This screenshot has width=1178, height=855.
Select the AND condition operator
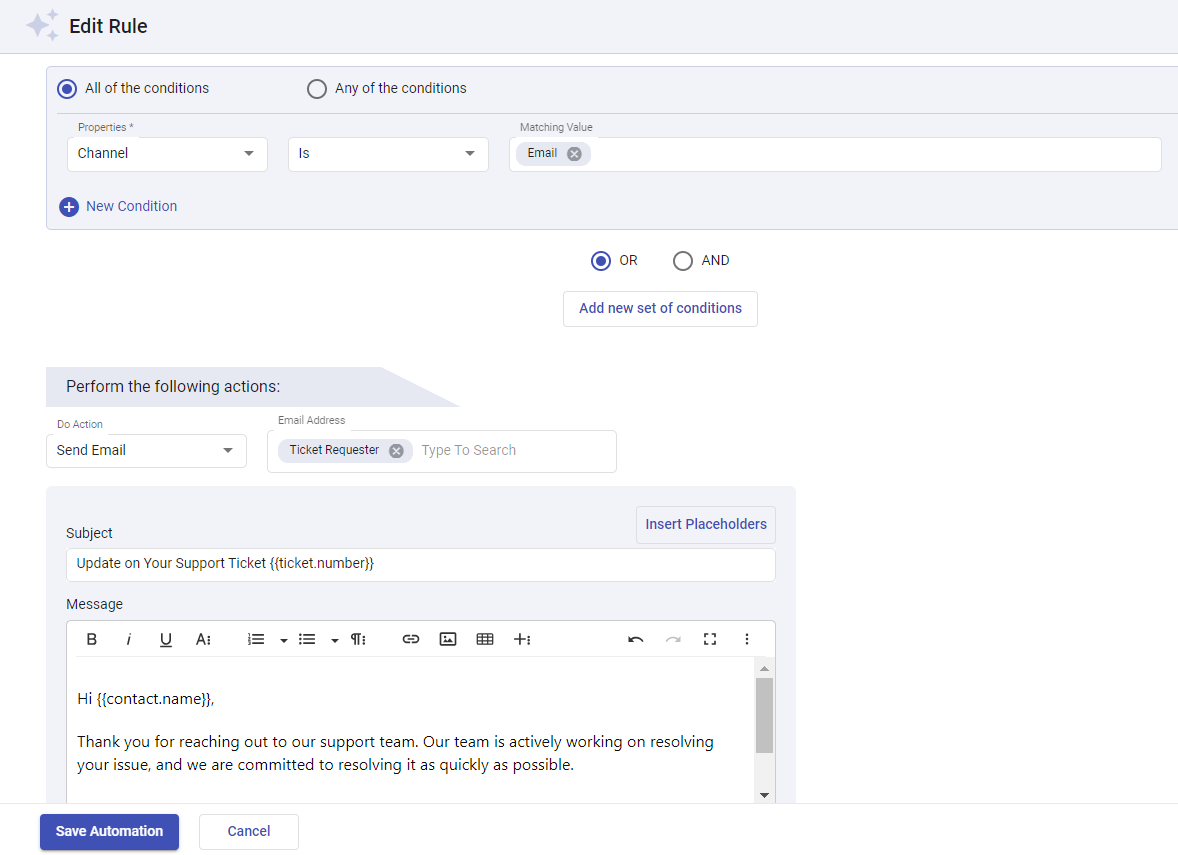click(684, 260)
